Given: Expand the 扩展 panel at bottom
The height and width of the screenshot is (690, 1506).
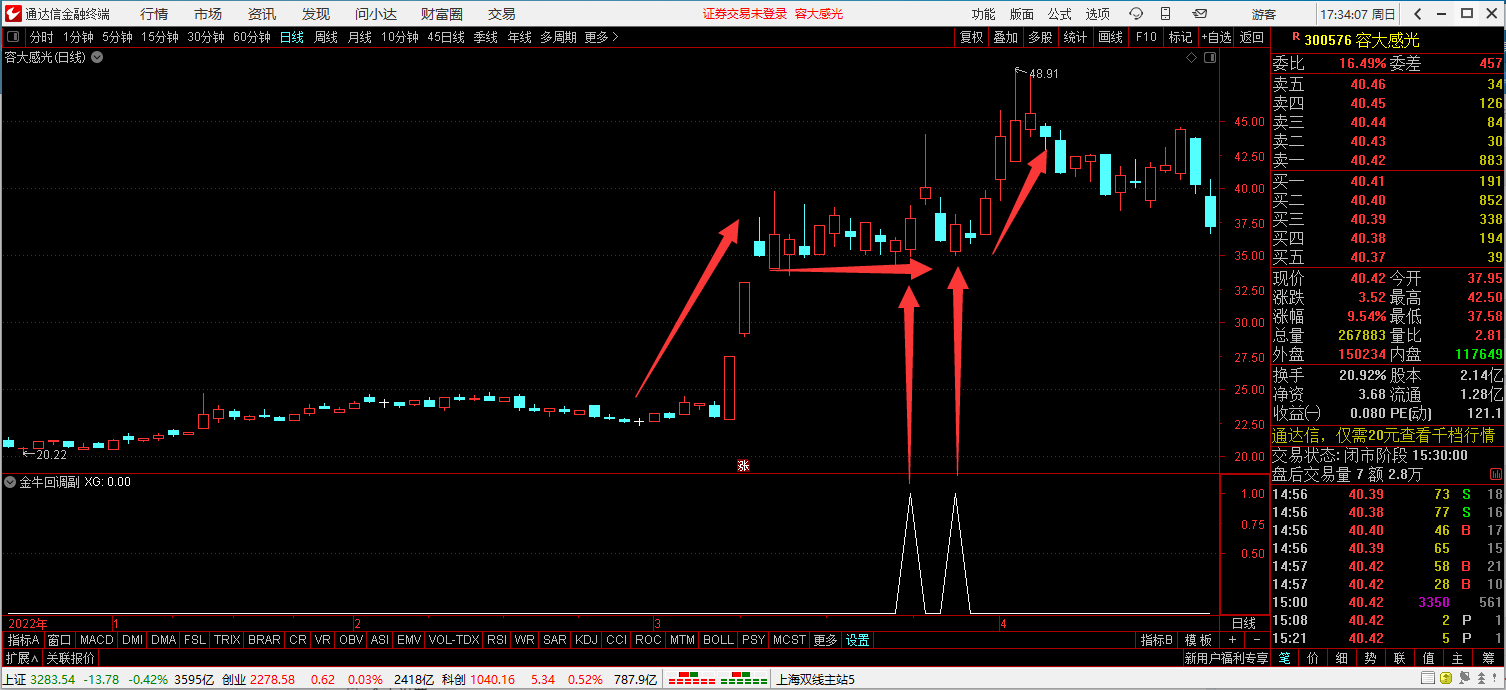Looking at the screenshot, I should click(21, 658).
